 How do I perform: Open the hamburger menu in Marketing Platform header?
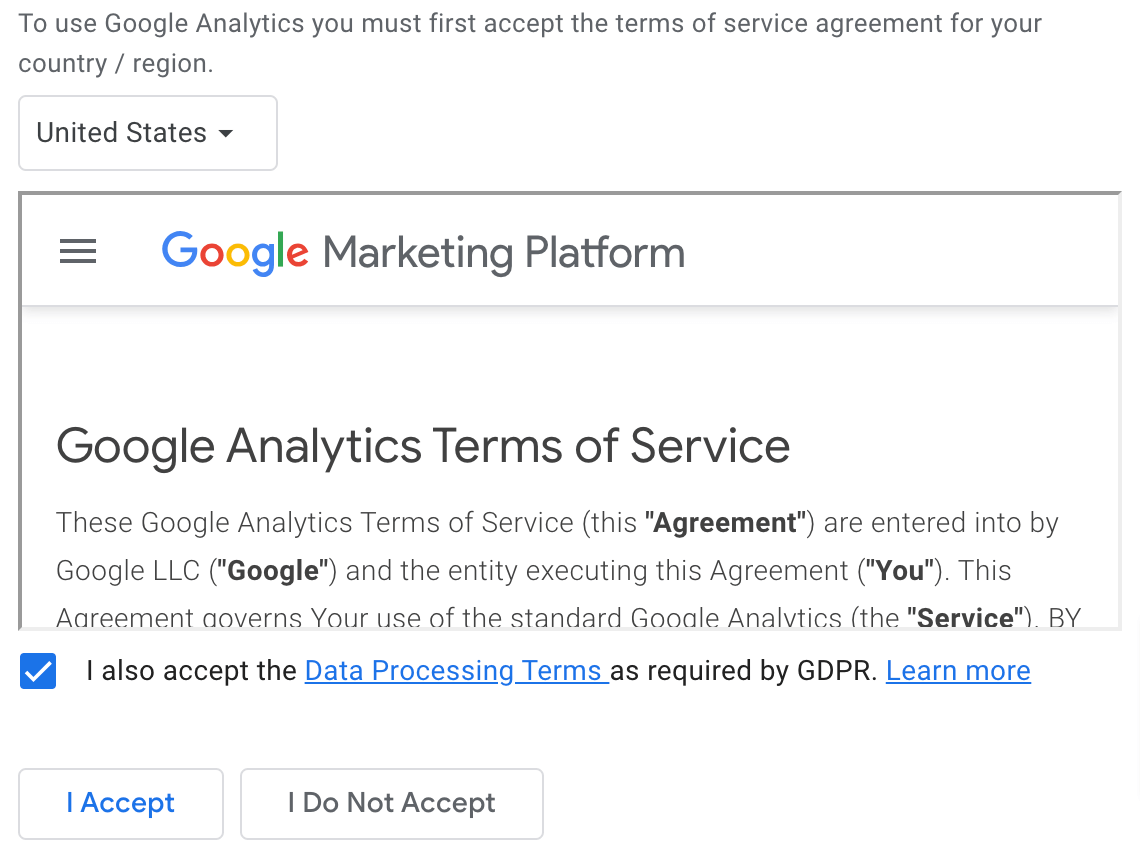coord(78,251)
